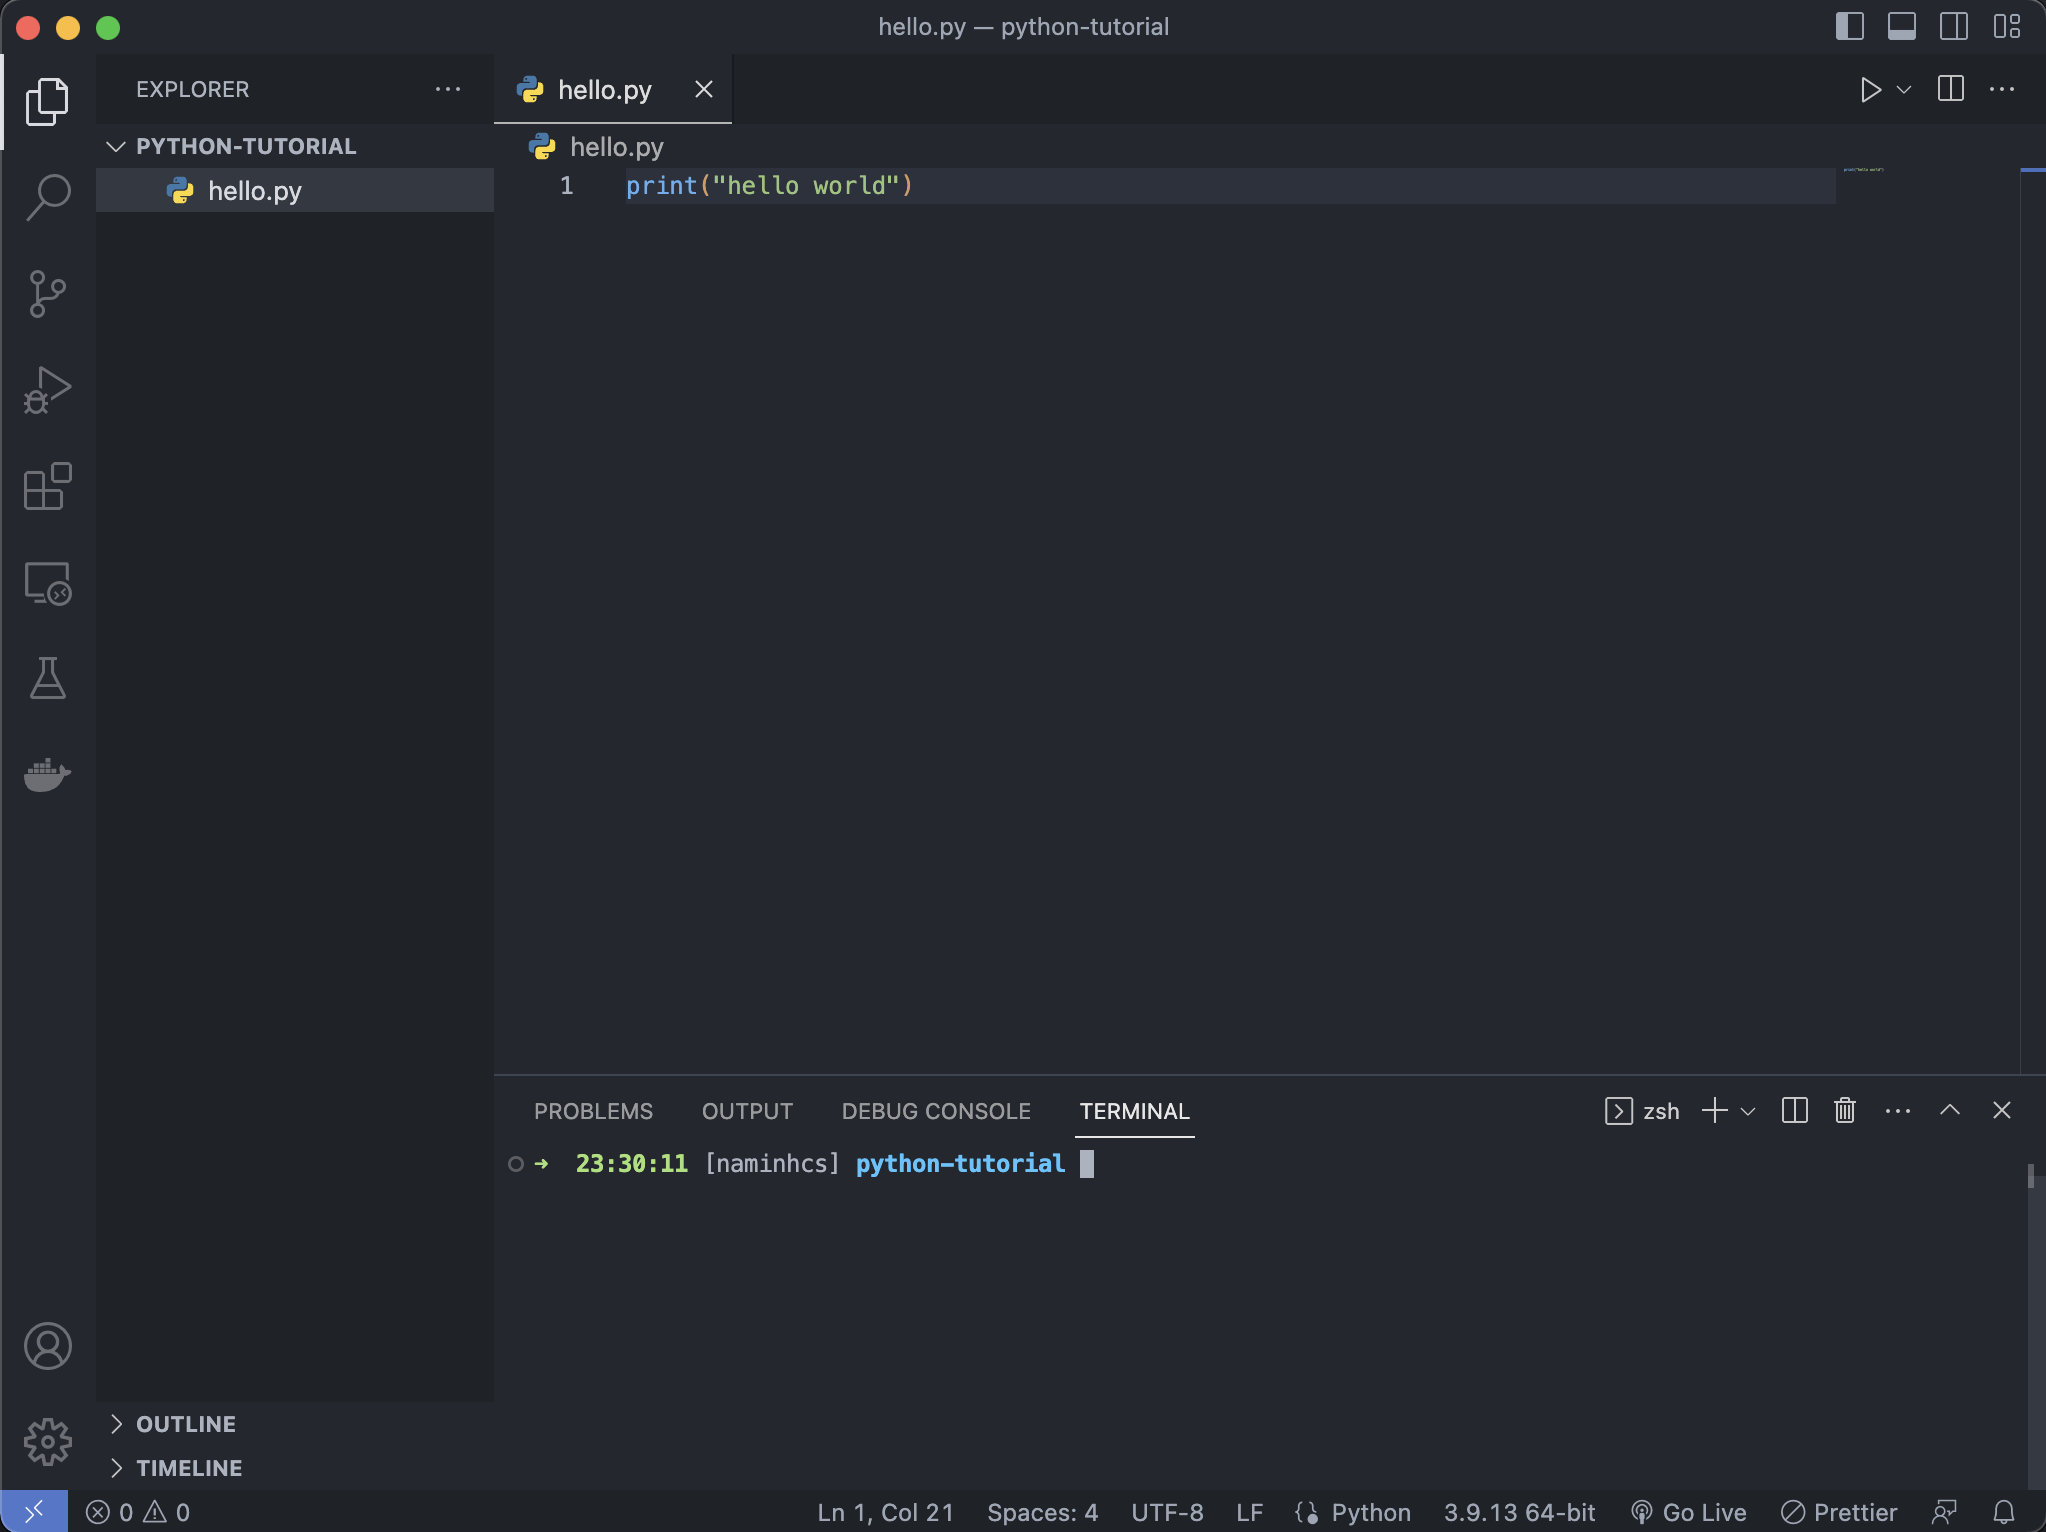Toggle secondary side bar visibility
This screenshot has width=2046, height=1532.
1954,26
